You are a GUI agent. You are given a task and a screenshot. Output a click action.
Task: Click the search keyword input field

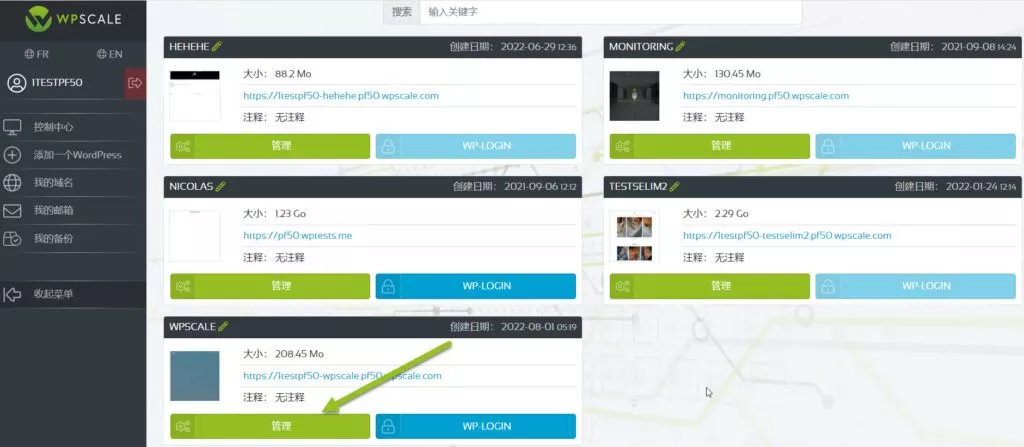[610, 12]
